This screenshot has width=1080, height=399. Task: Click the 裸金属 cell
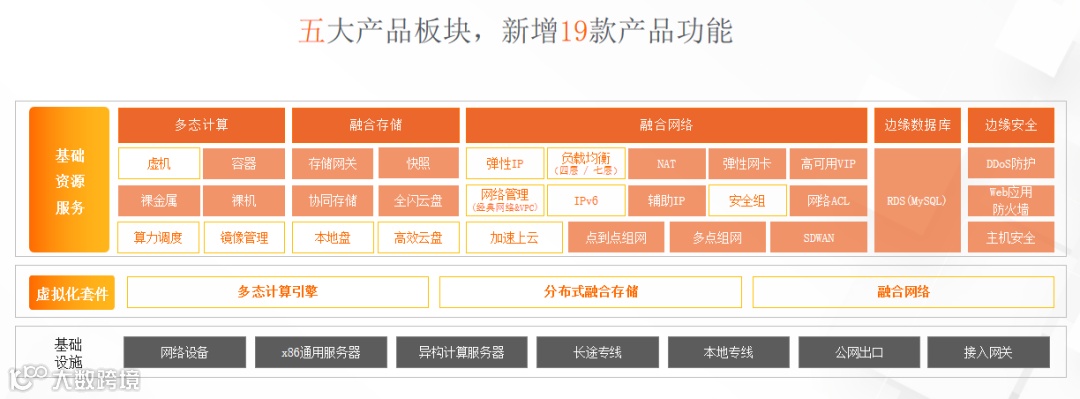point(159,201)
